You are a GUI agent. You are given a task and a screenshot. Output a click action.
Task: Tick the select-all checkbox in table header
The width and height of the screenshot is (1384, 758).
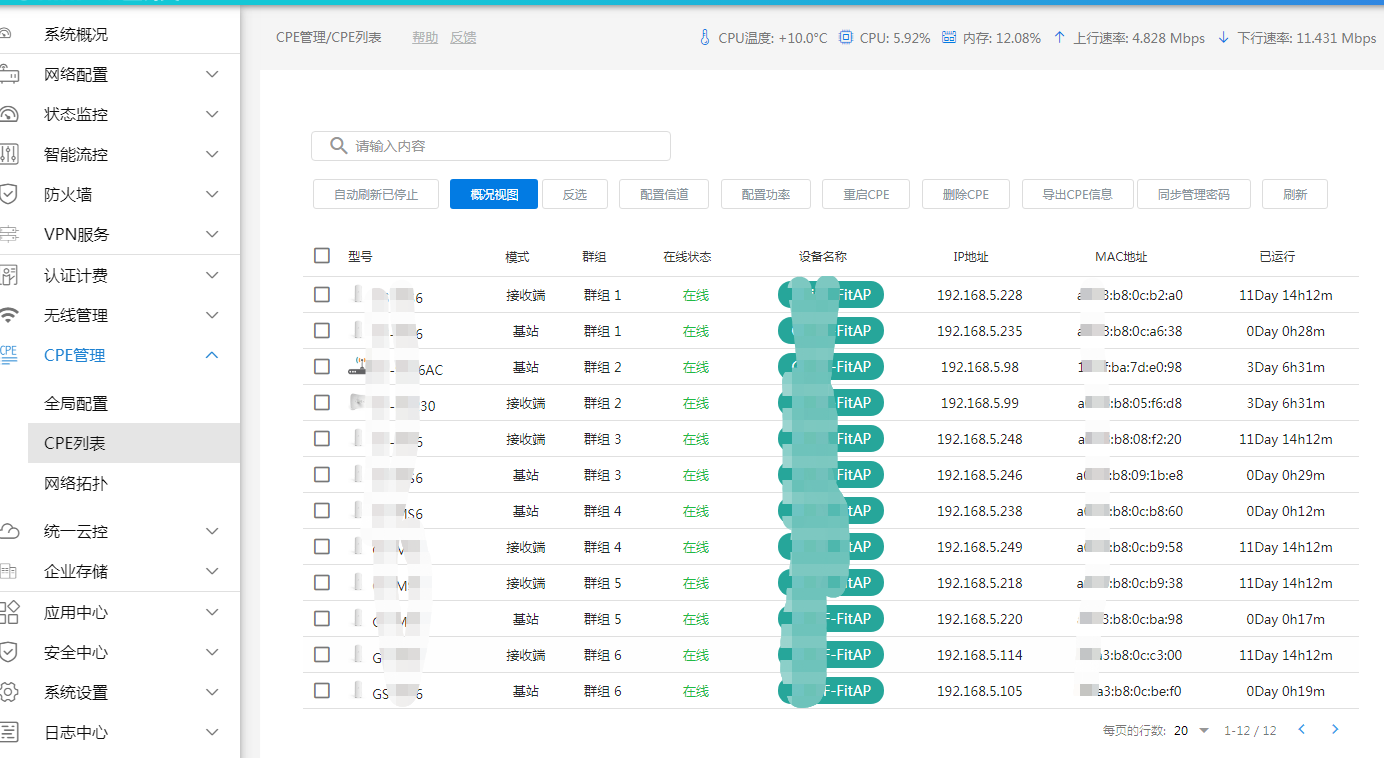tap(321, 256)
